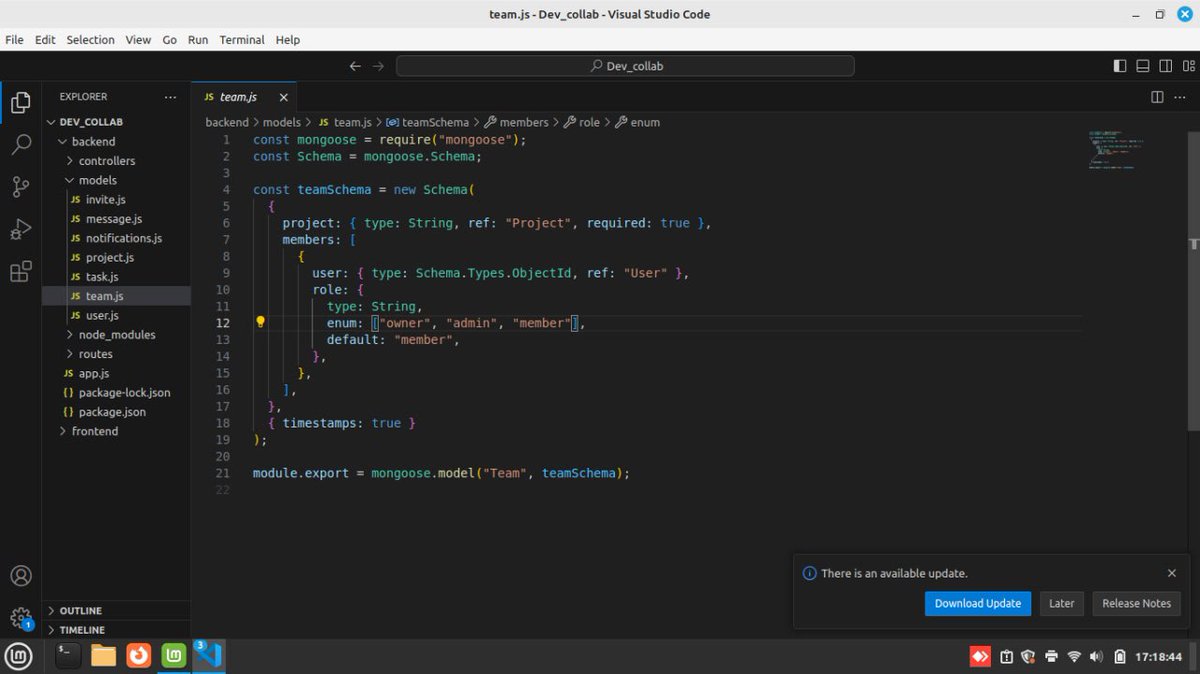Open the File menu
This screenshot has width=1200, height=674.
coord(14,40)
